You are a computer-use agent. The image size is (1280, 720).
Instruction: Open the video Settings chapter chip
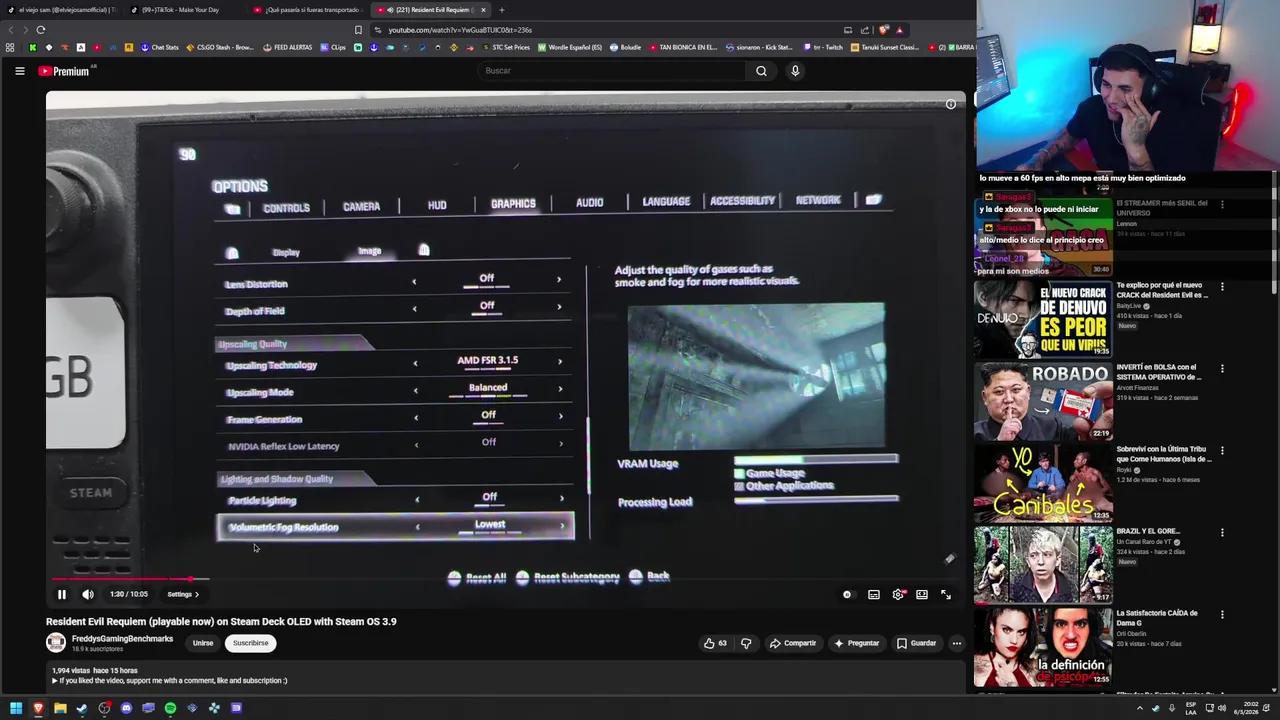tap(182, 594)
